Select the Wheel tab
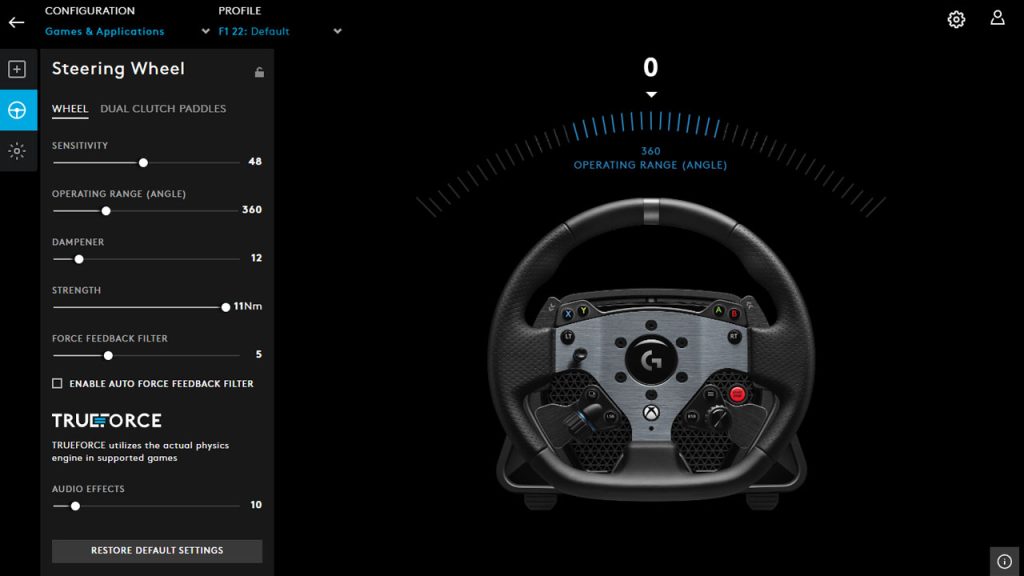Screen dimensions: 1024x576 tap(70, 109)
